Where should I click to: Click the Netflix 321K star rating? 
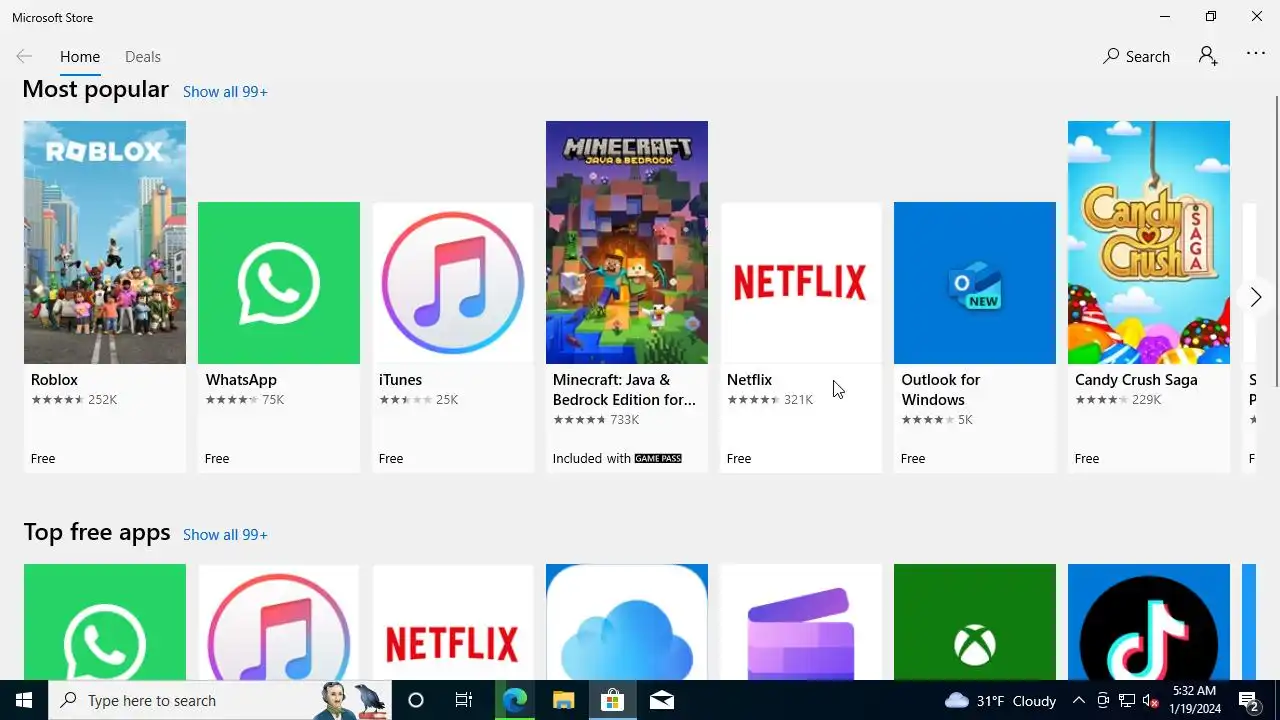point(770,400)
